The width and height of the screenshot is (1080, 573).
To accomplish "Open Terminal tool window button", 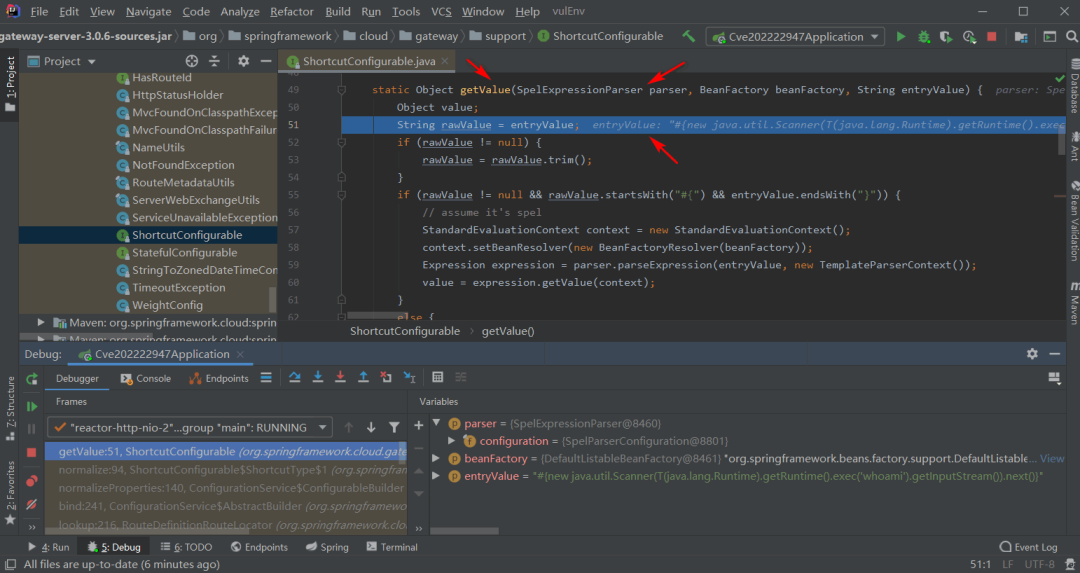I will point(392,547).
